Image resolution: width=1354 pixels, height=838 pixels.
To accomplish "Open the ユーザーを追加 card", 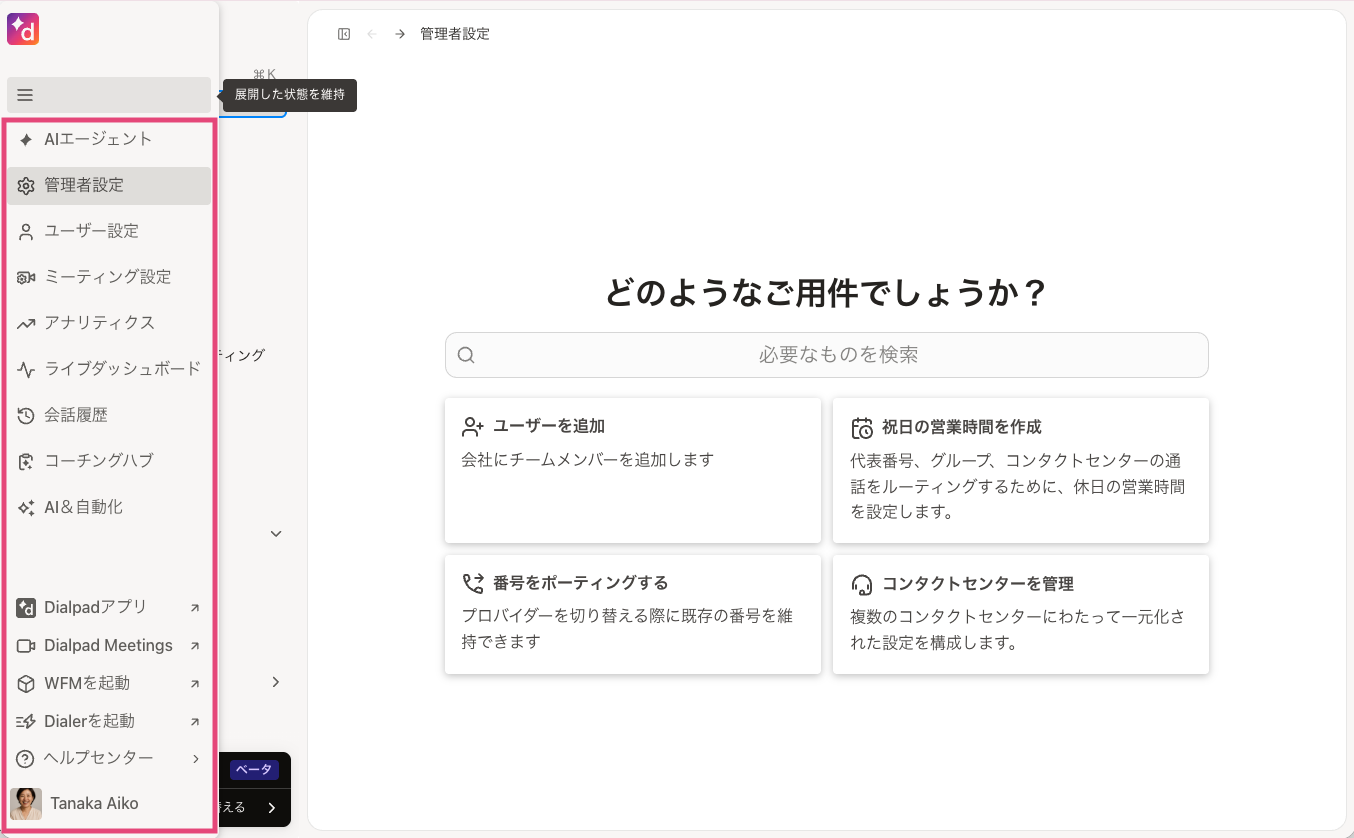I will point(633,470).
